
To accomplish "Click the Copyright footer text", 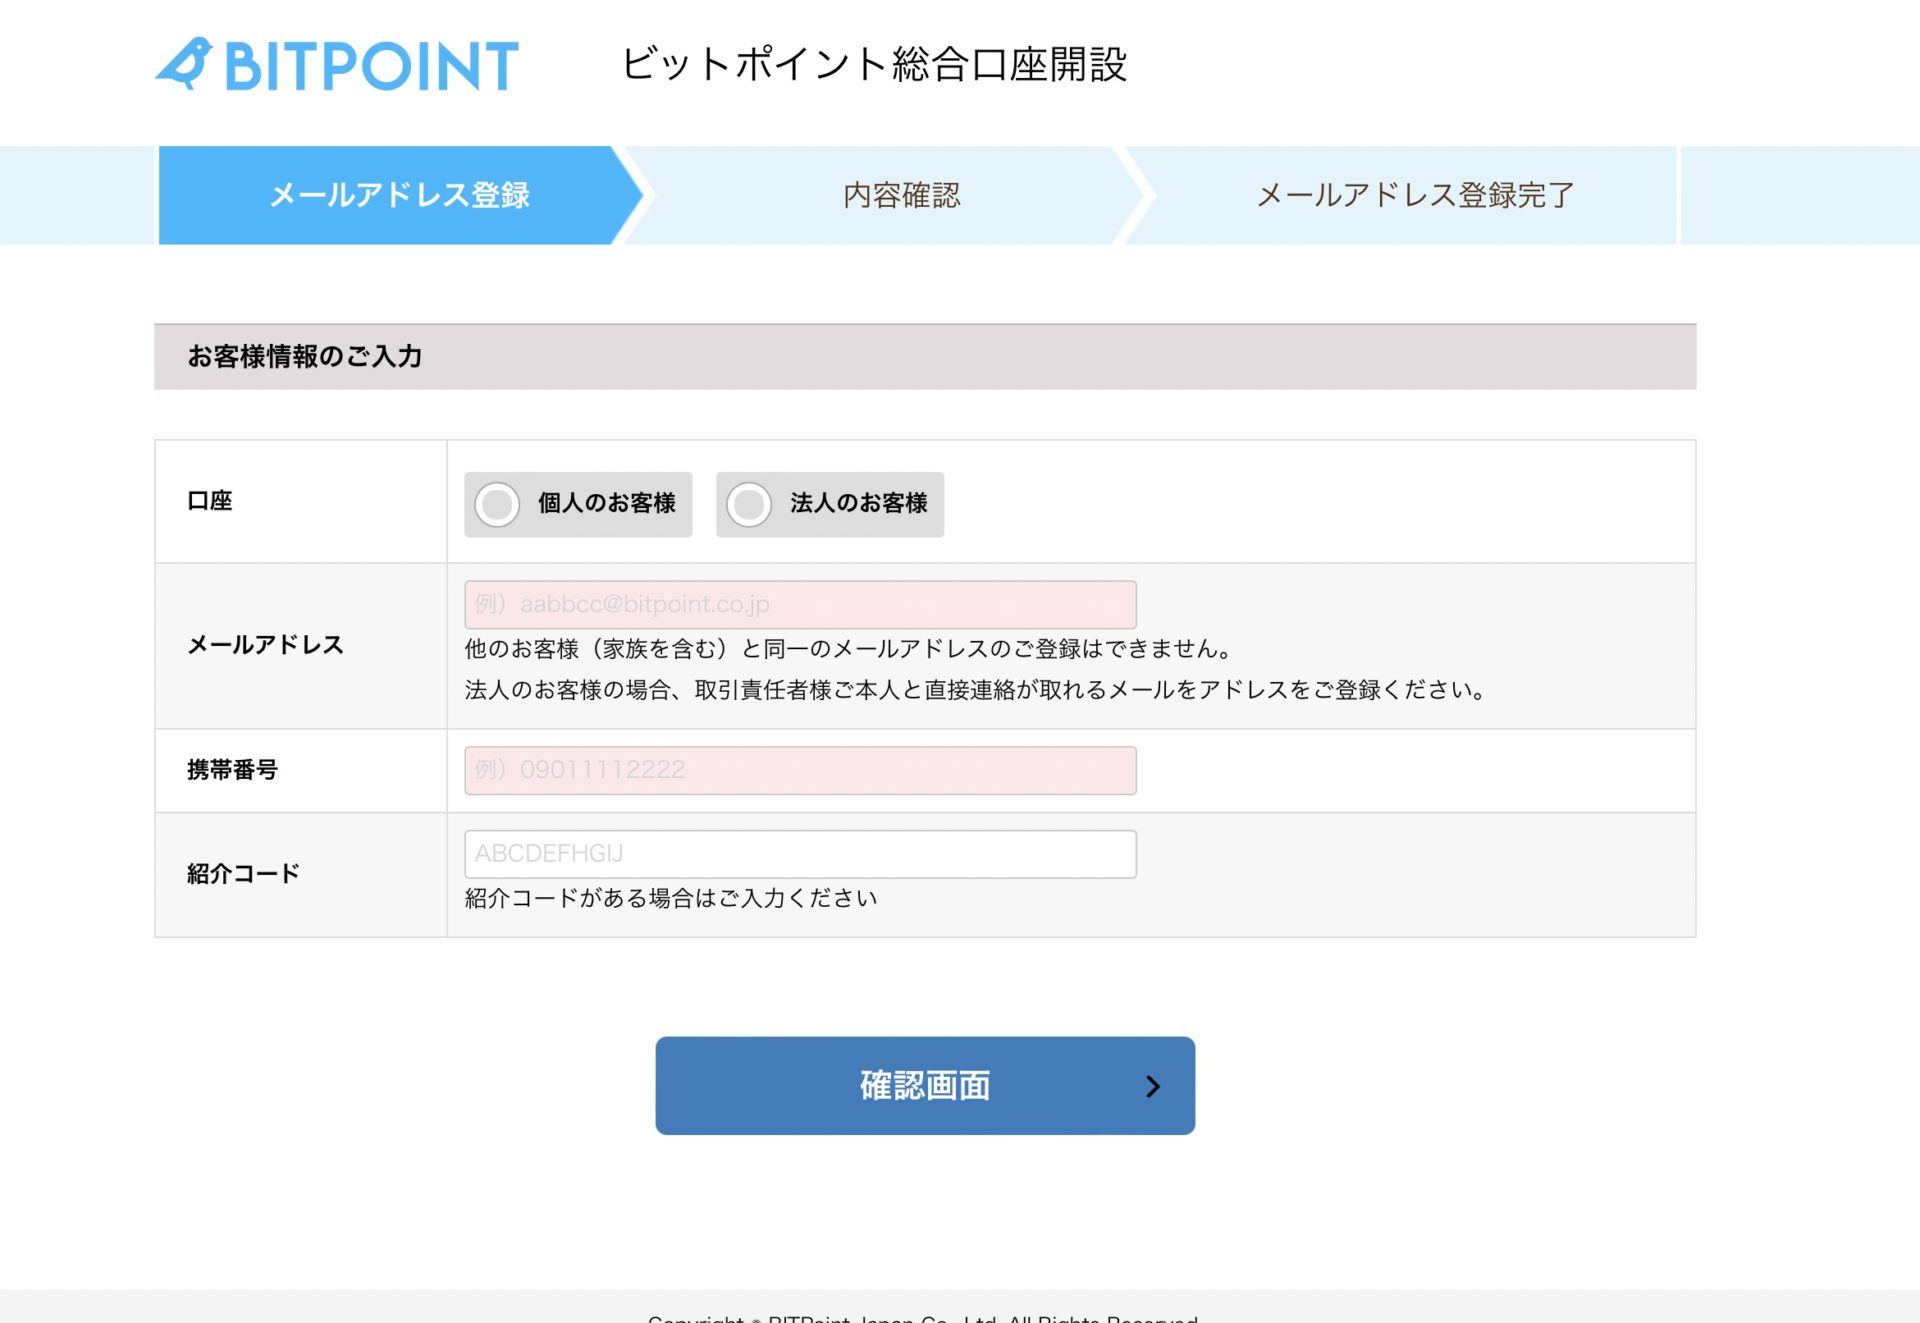I will (922, 1317).
